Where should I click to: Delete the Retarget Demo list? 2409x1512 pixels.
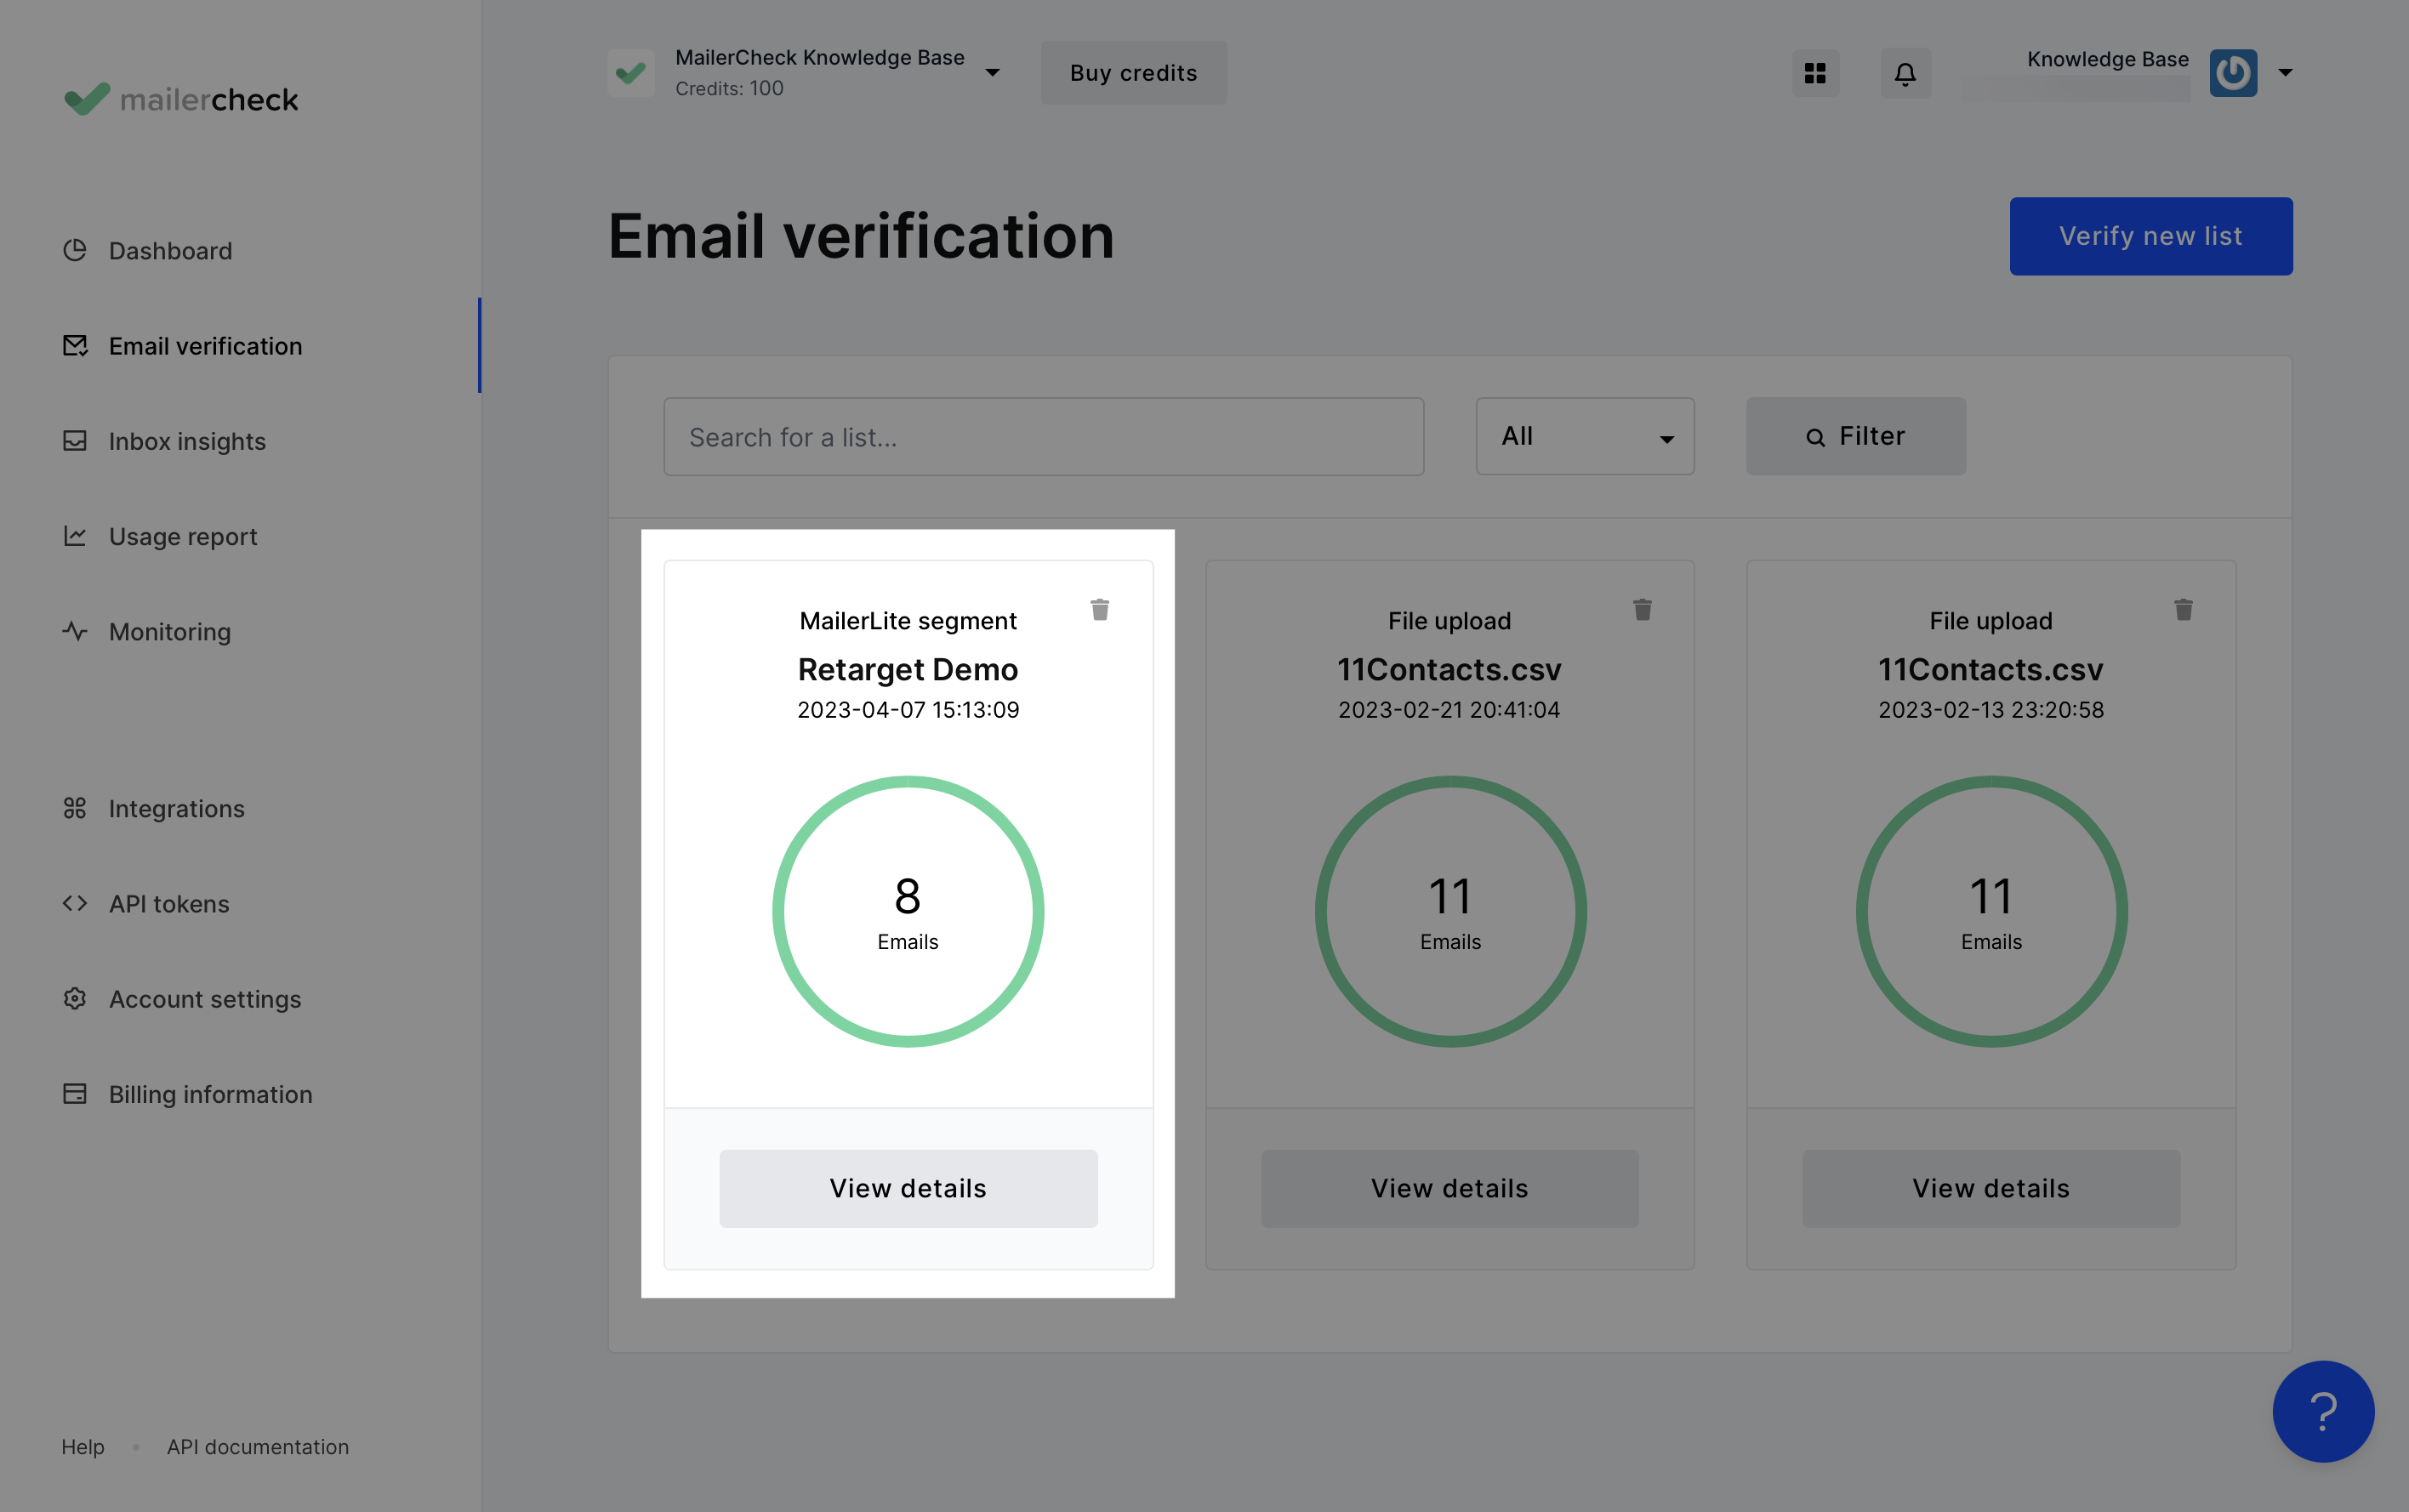(x=1100, y=609)
